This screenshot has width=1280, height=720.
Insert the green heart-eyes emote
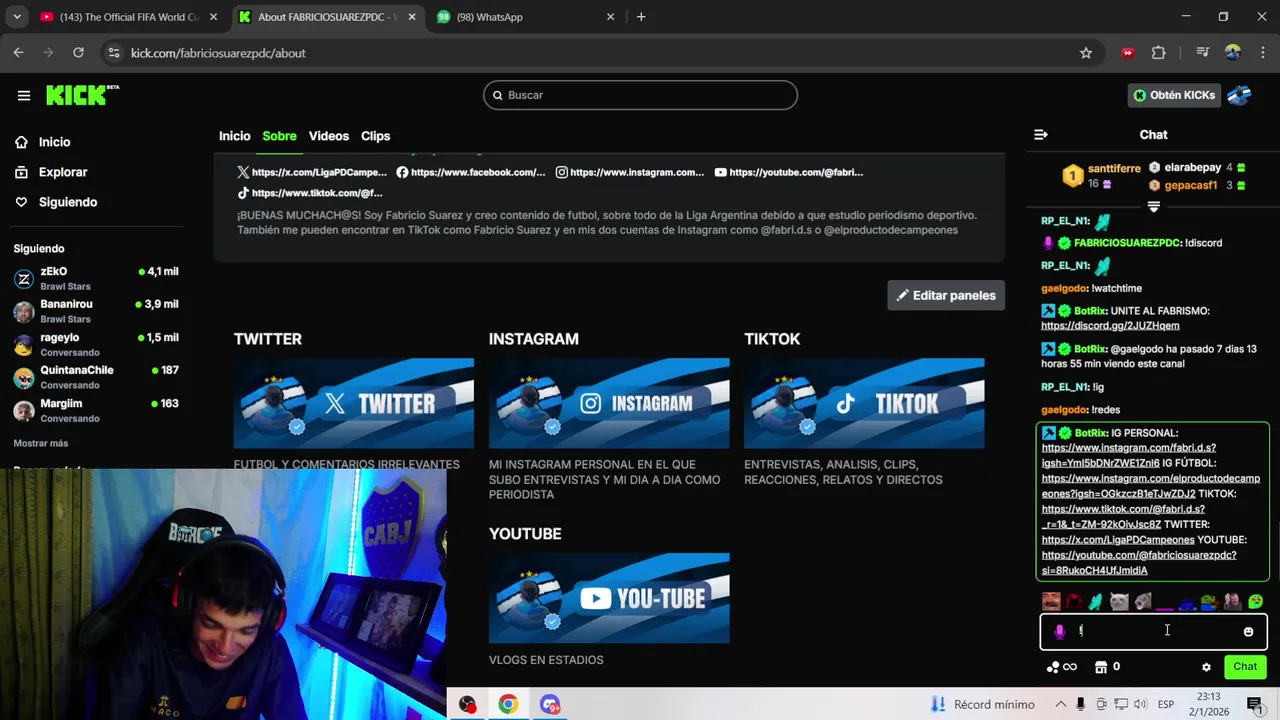[x=1255, y=601]
